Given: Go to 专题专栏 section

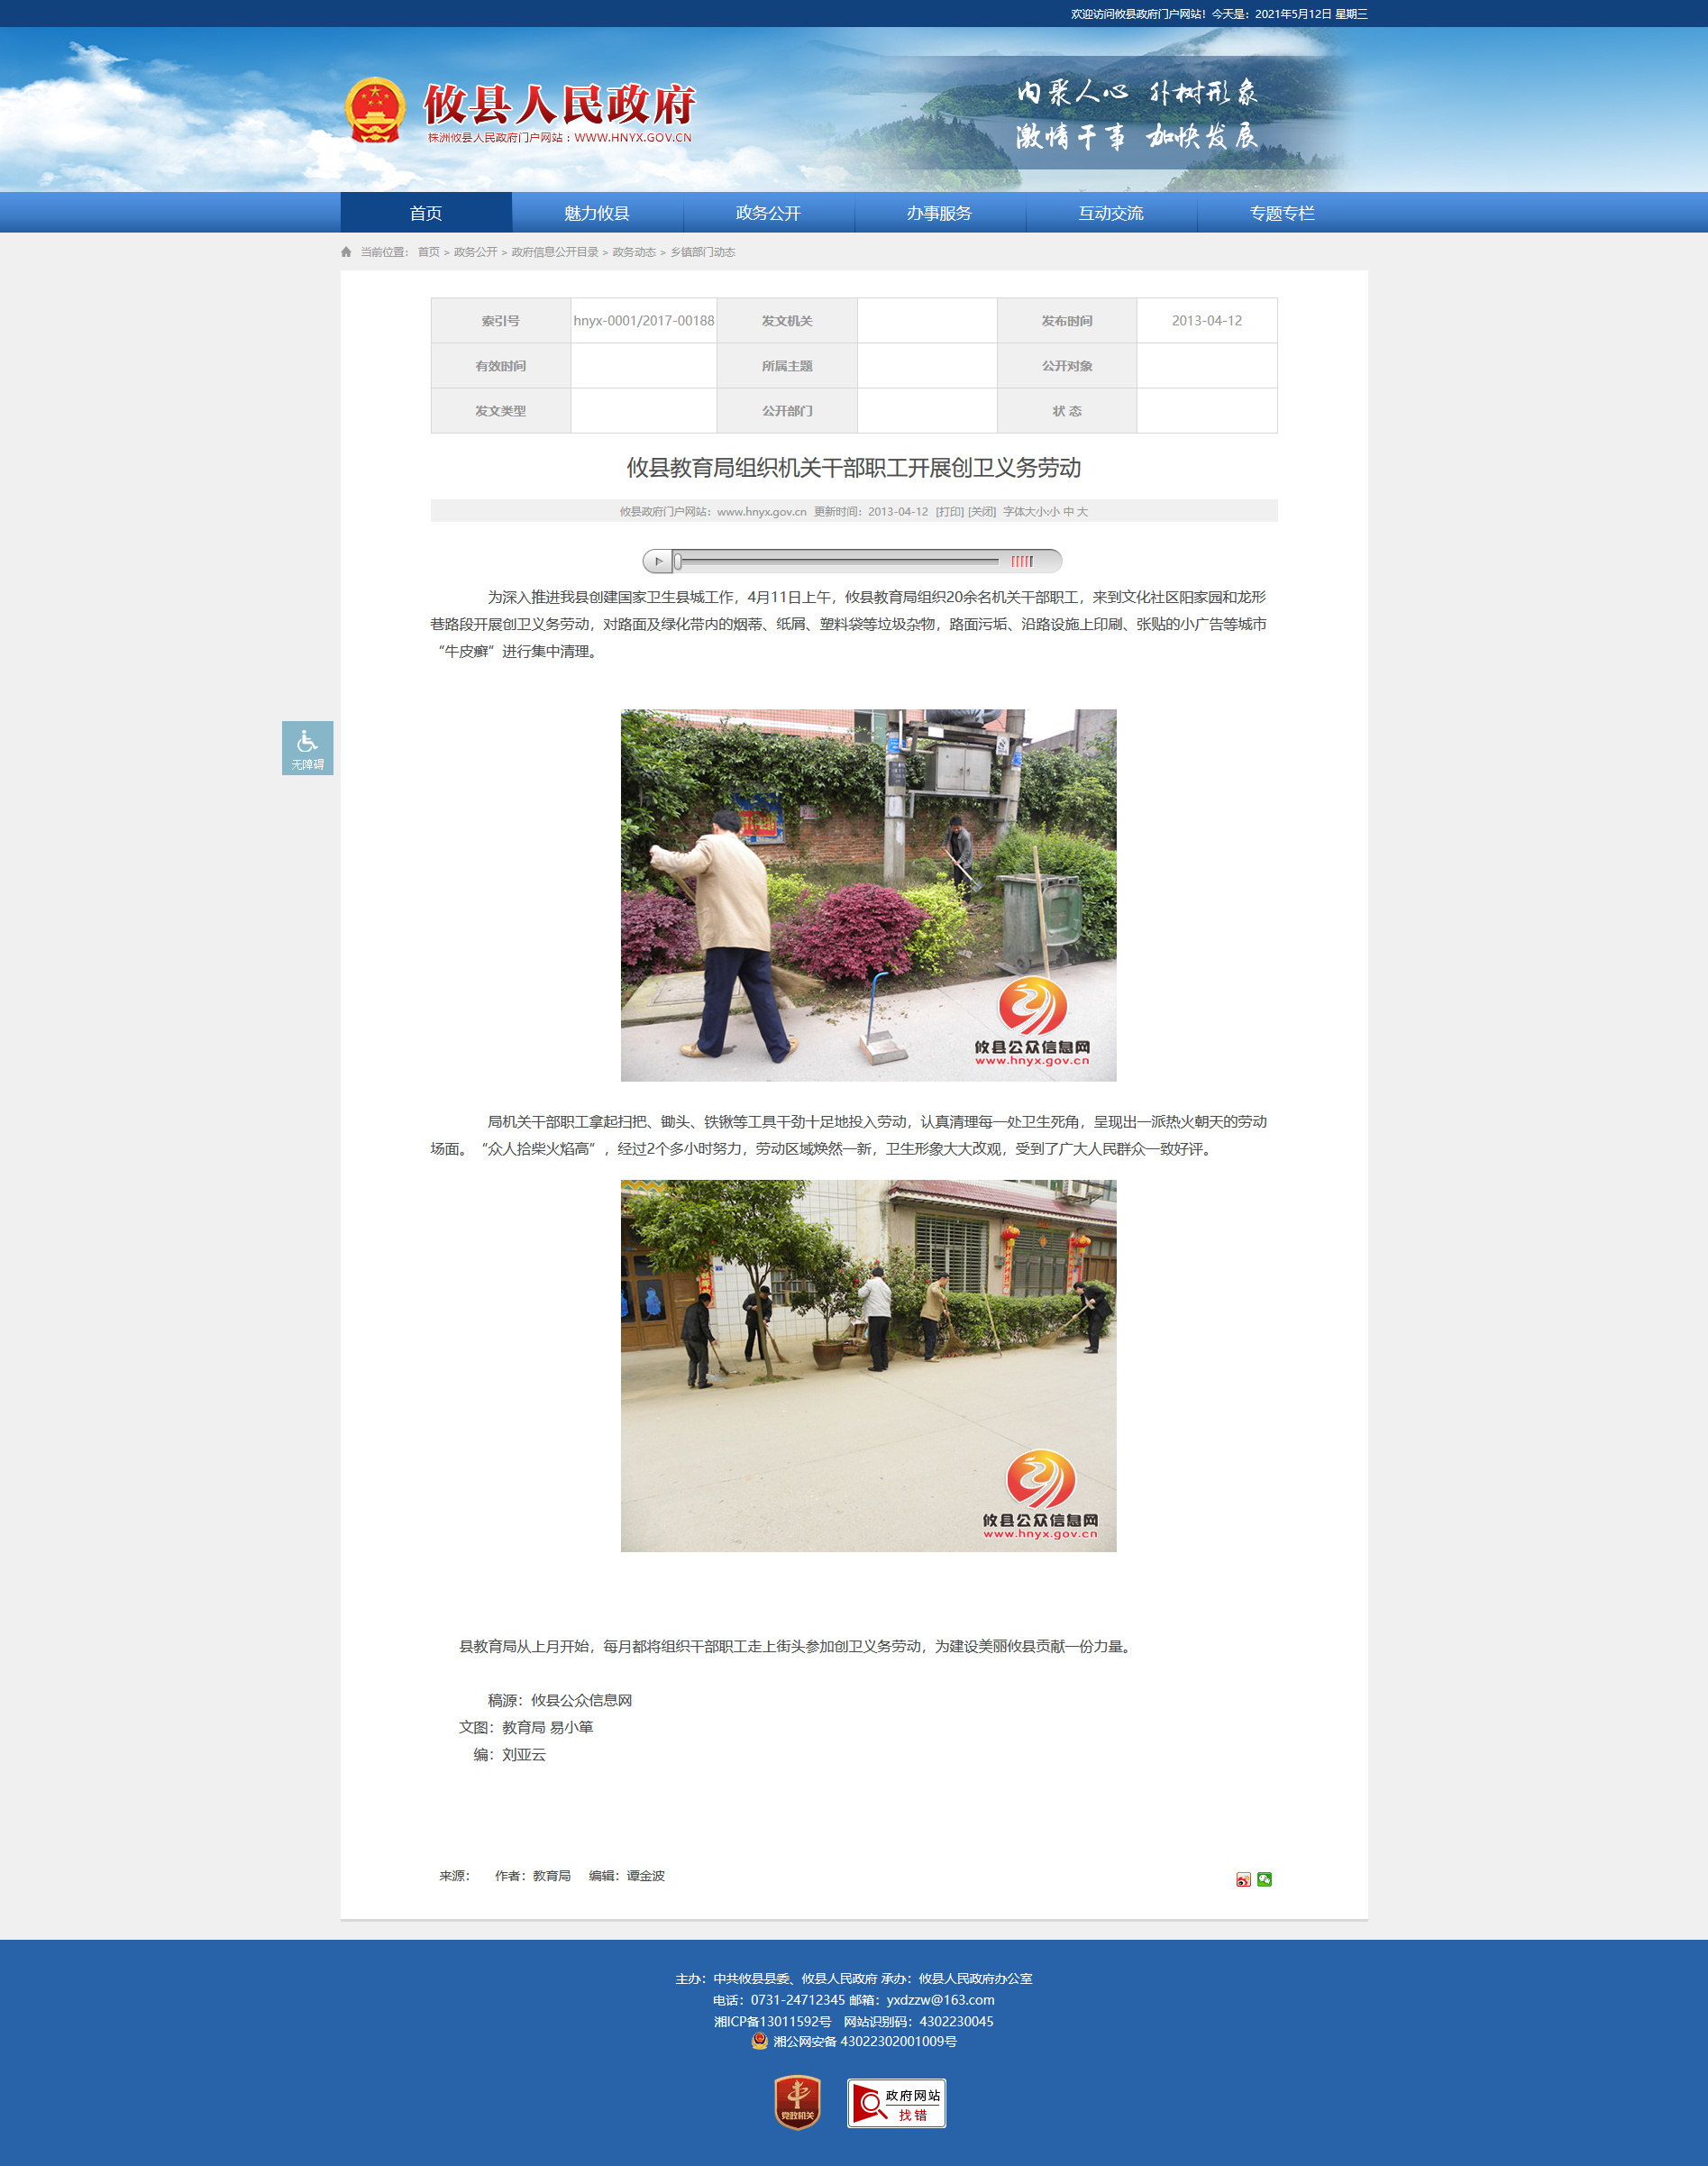Looking at the screenshot, I should [x=1282, y=213].
